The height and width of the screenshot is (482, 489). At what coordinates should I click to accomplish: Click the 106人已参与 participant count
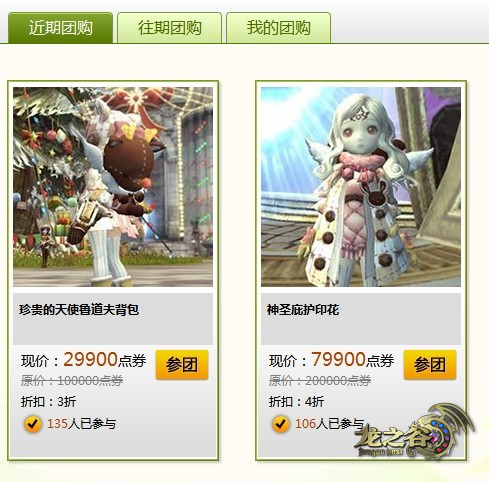(329, 424)
